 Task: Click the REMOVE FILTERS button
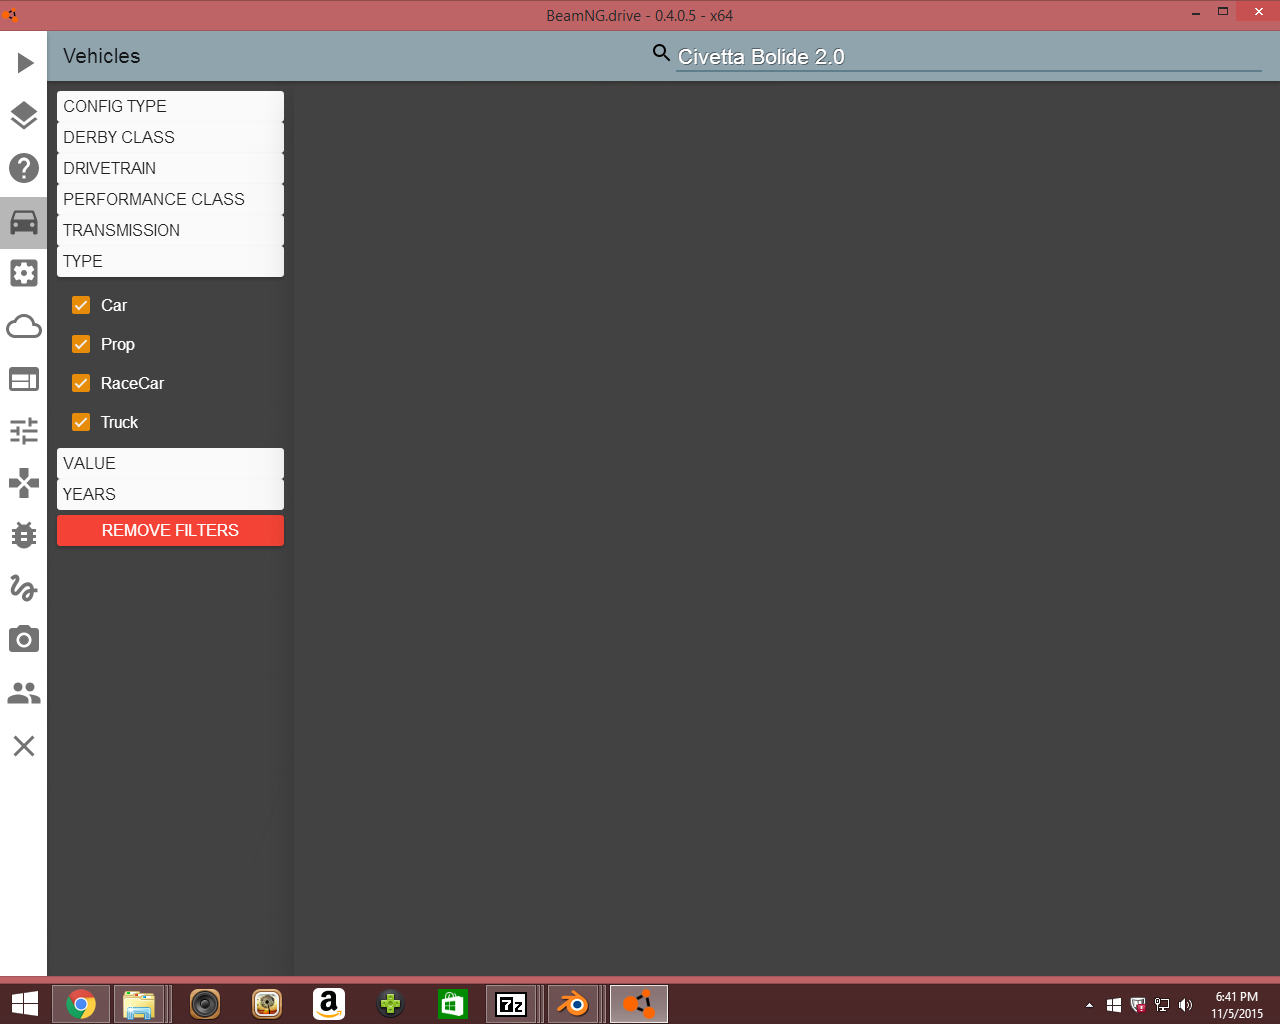(170, 530)
